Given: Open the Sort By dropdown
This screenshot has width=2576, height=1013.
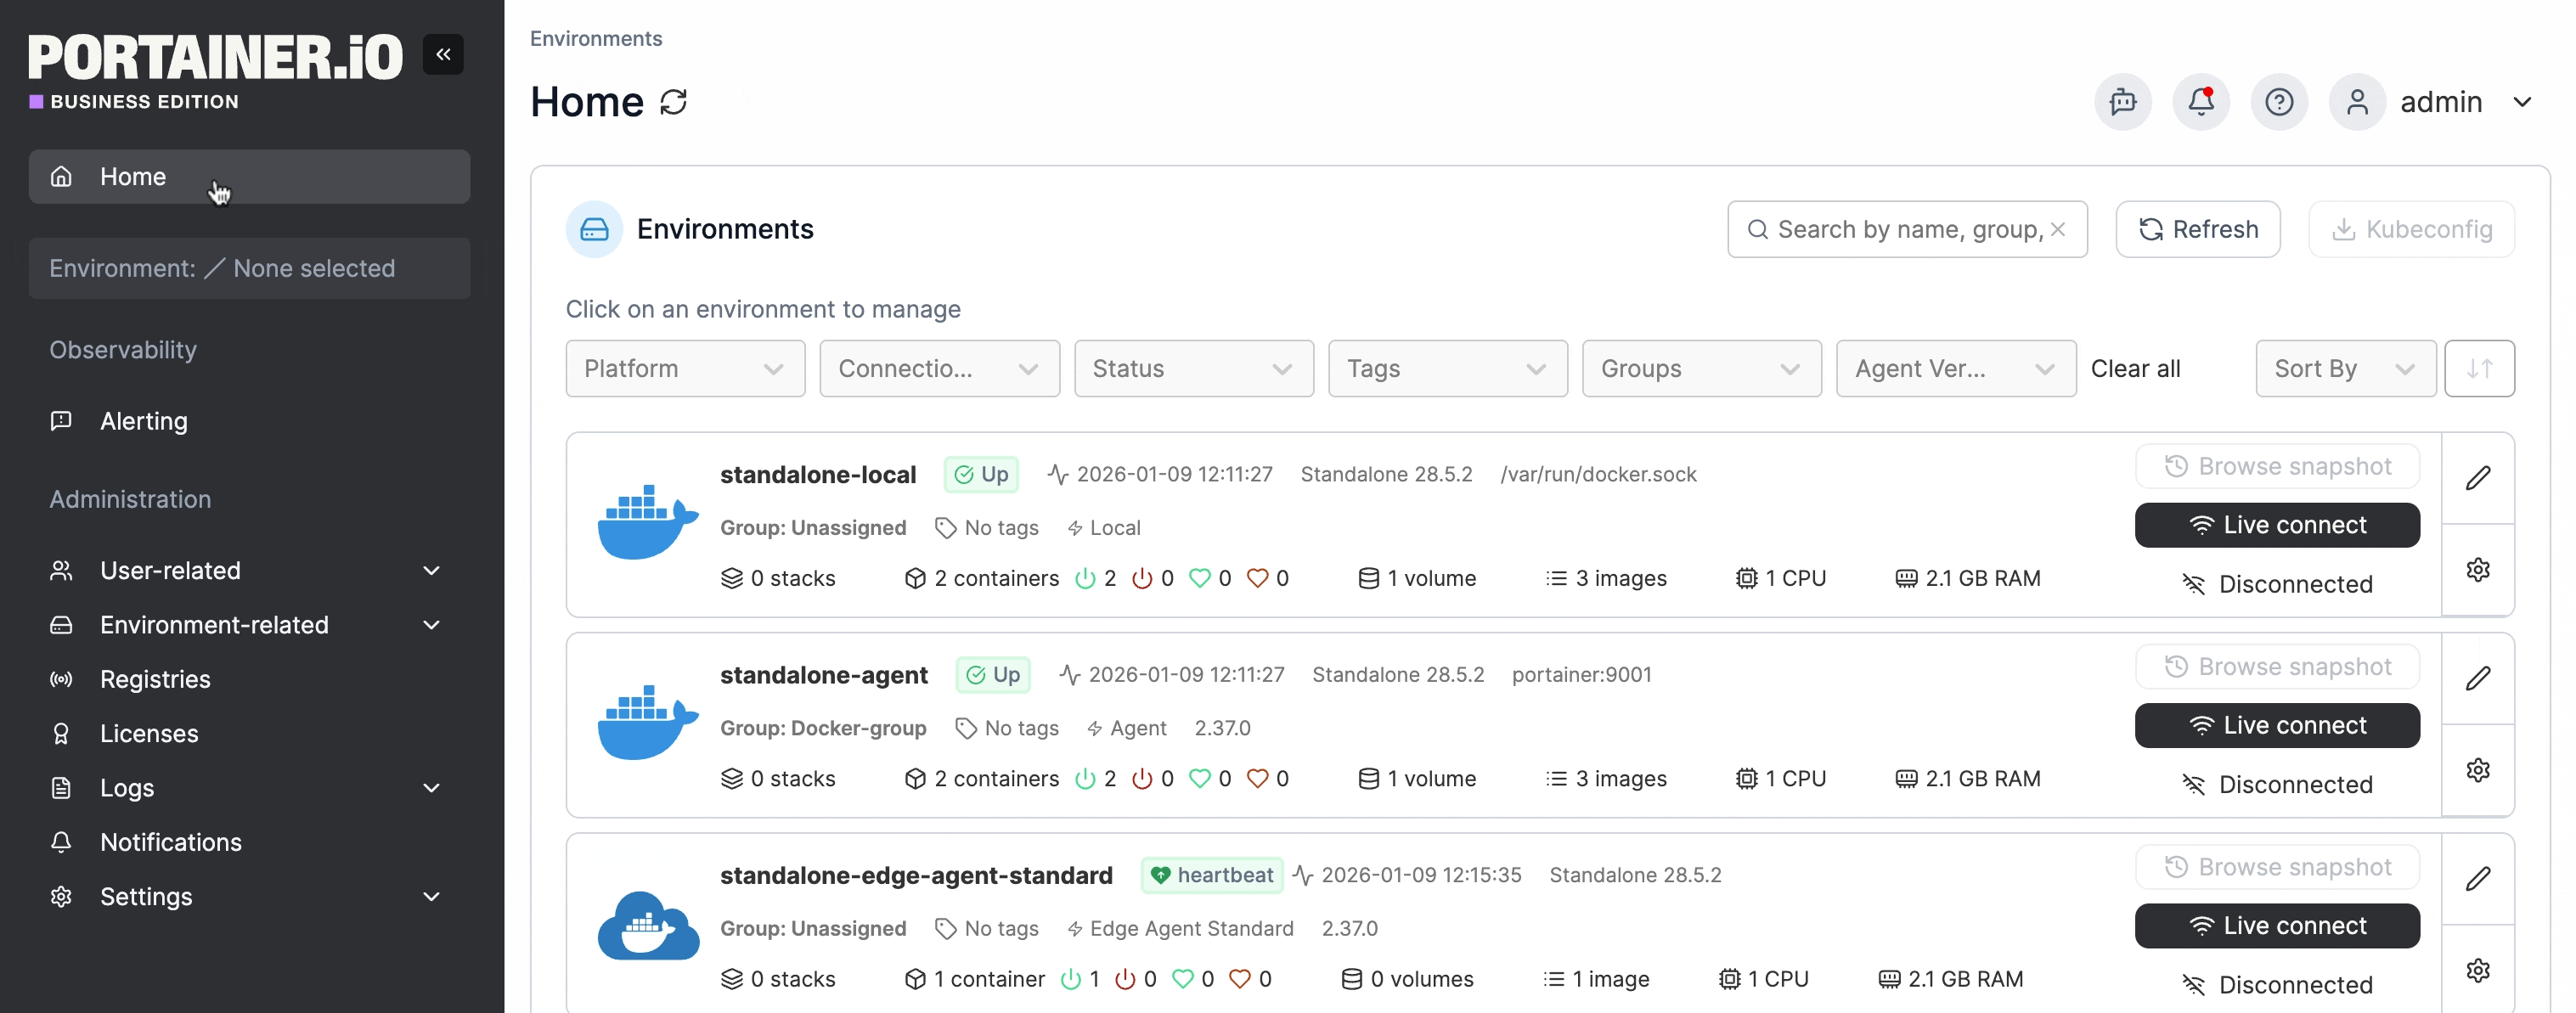Looking at the screenshot, I should (x=2344, y=369).
